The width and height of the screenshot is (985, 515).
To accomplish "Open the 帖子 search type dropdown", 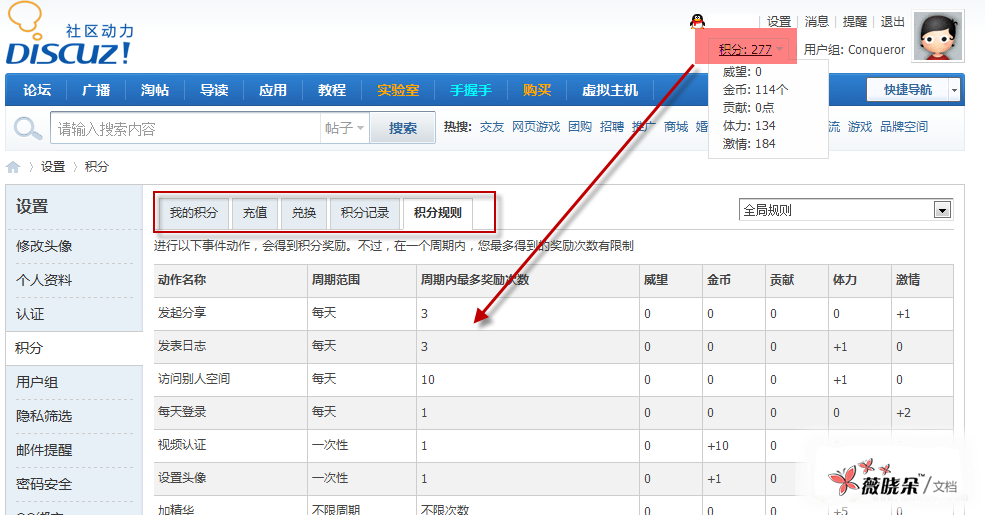I will 345,129.
